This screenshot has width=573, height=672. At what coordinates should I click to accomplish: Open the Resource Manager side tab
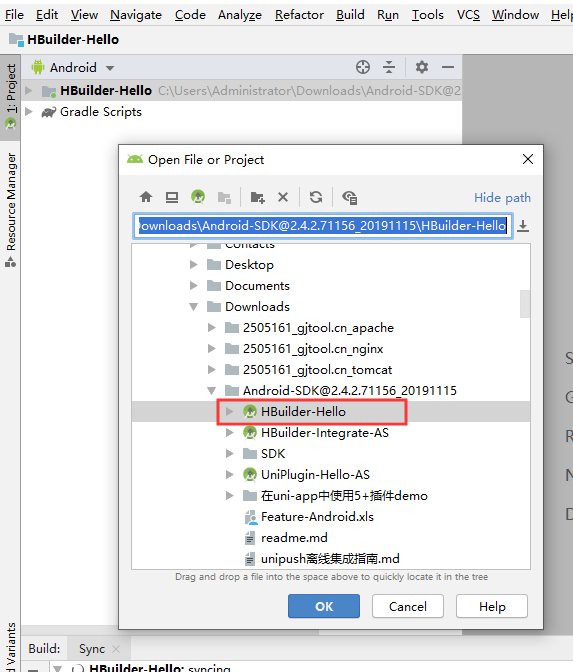tap(10, 210)
